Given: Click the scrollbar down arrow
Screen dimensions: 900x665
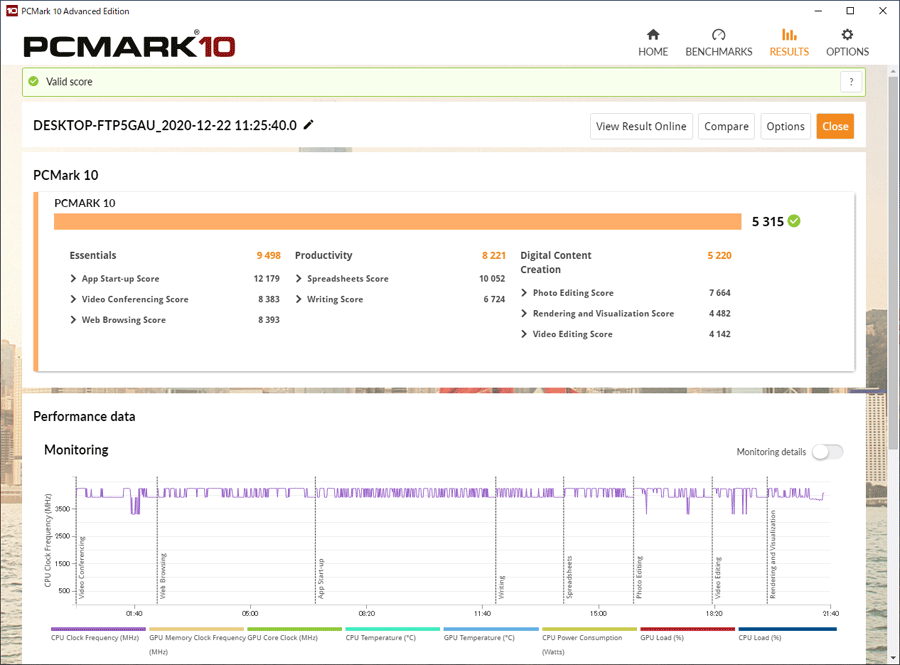Looking at the screenshot, I should coord(894,658).
